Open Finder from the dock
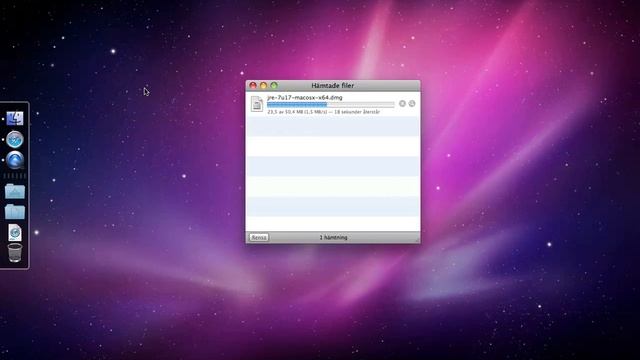640x360 pixels. [x=15, y=118]
